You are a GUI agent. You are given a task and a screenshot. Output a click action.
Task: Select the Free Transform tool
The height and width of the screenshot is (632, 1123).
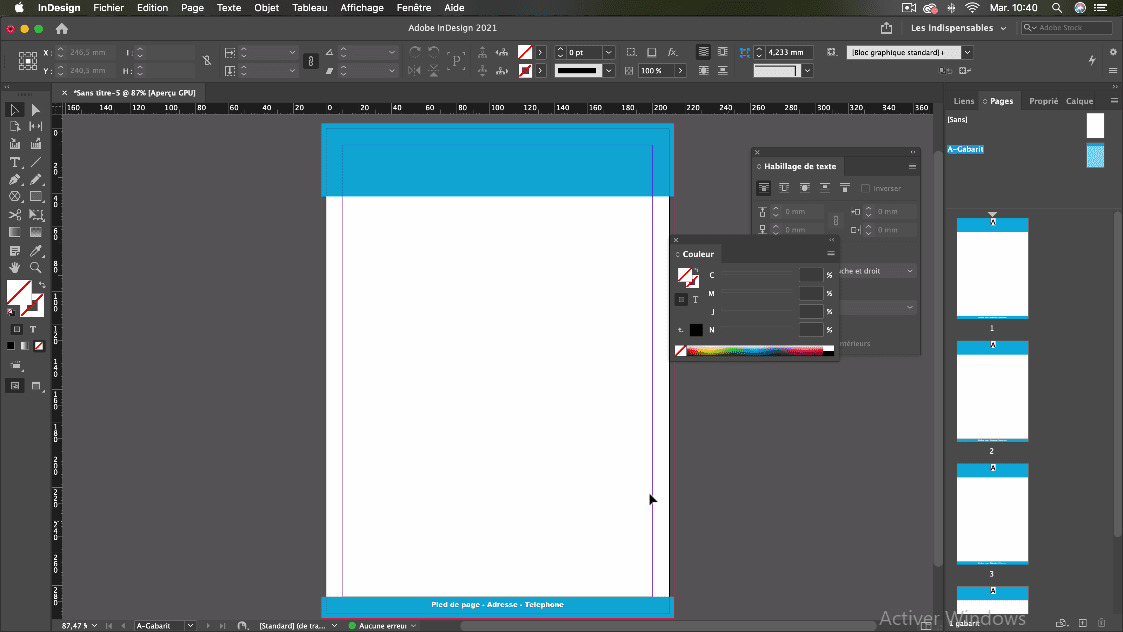pyautogui.click(x=35, y=214)
